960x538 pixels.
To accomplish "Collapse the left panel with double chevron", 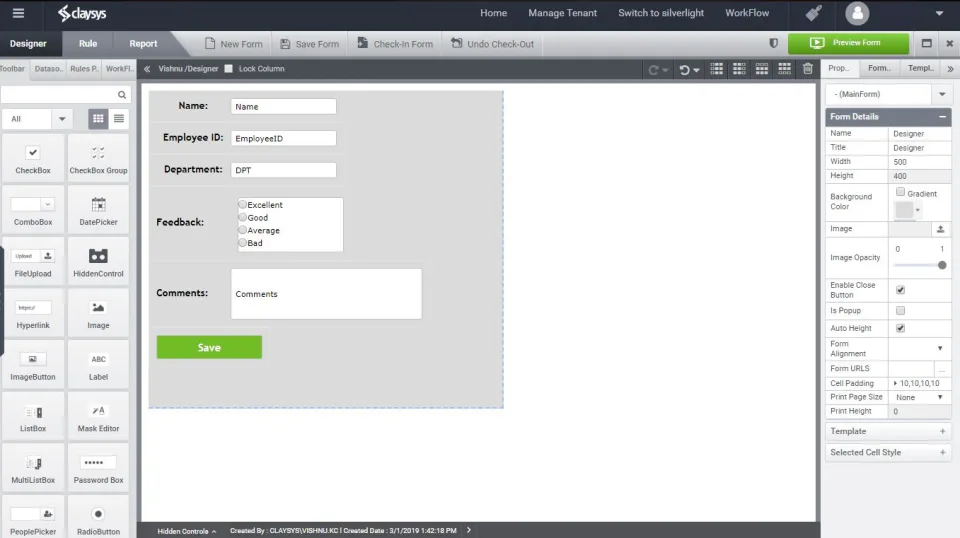I will click(x=147, y=69).
